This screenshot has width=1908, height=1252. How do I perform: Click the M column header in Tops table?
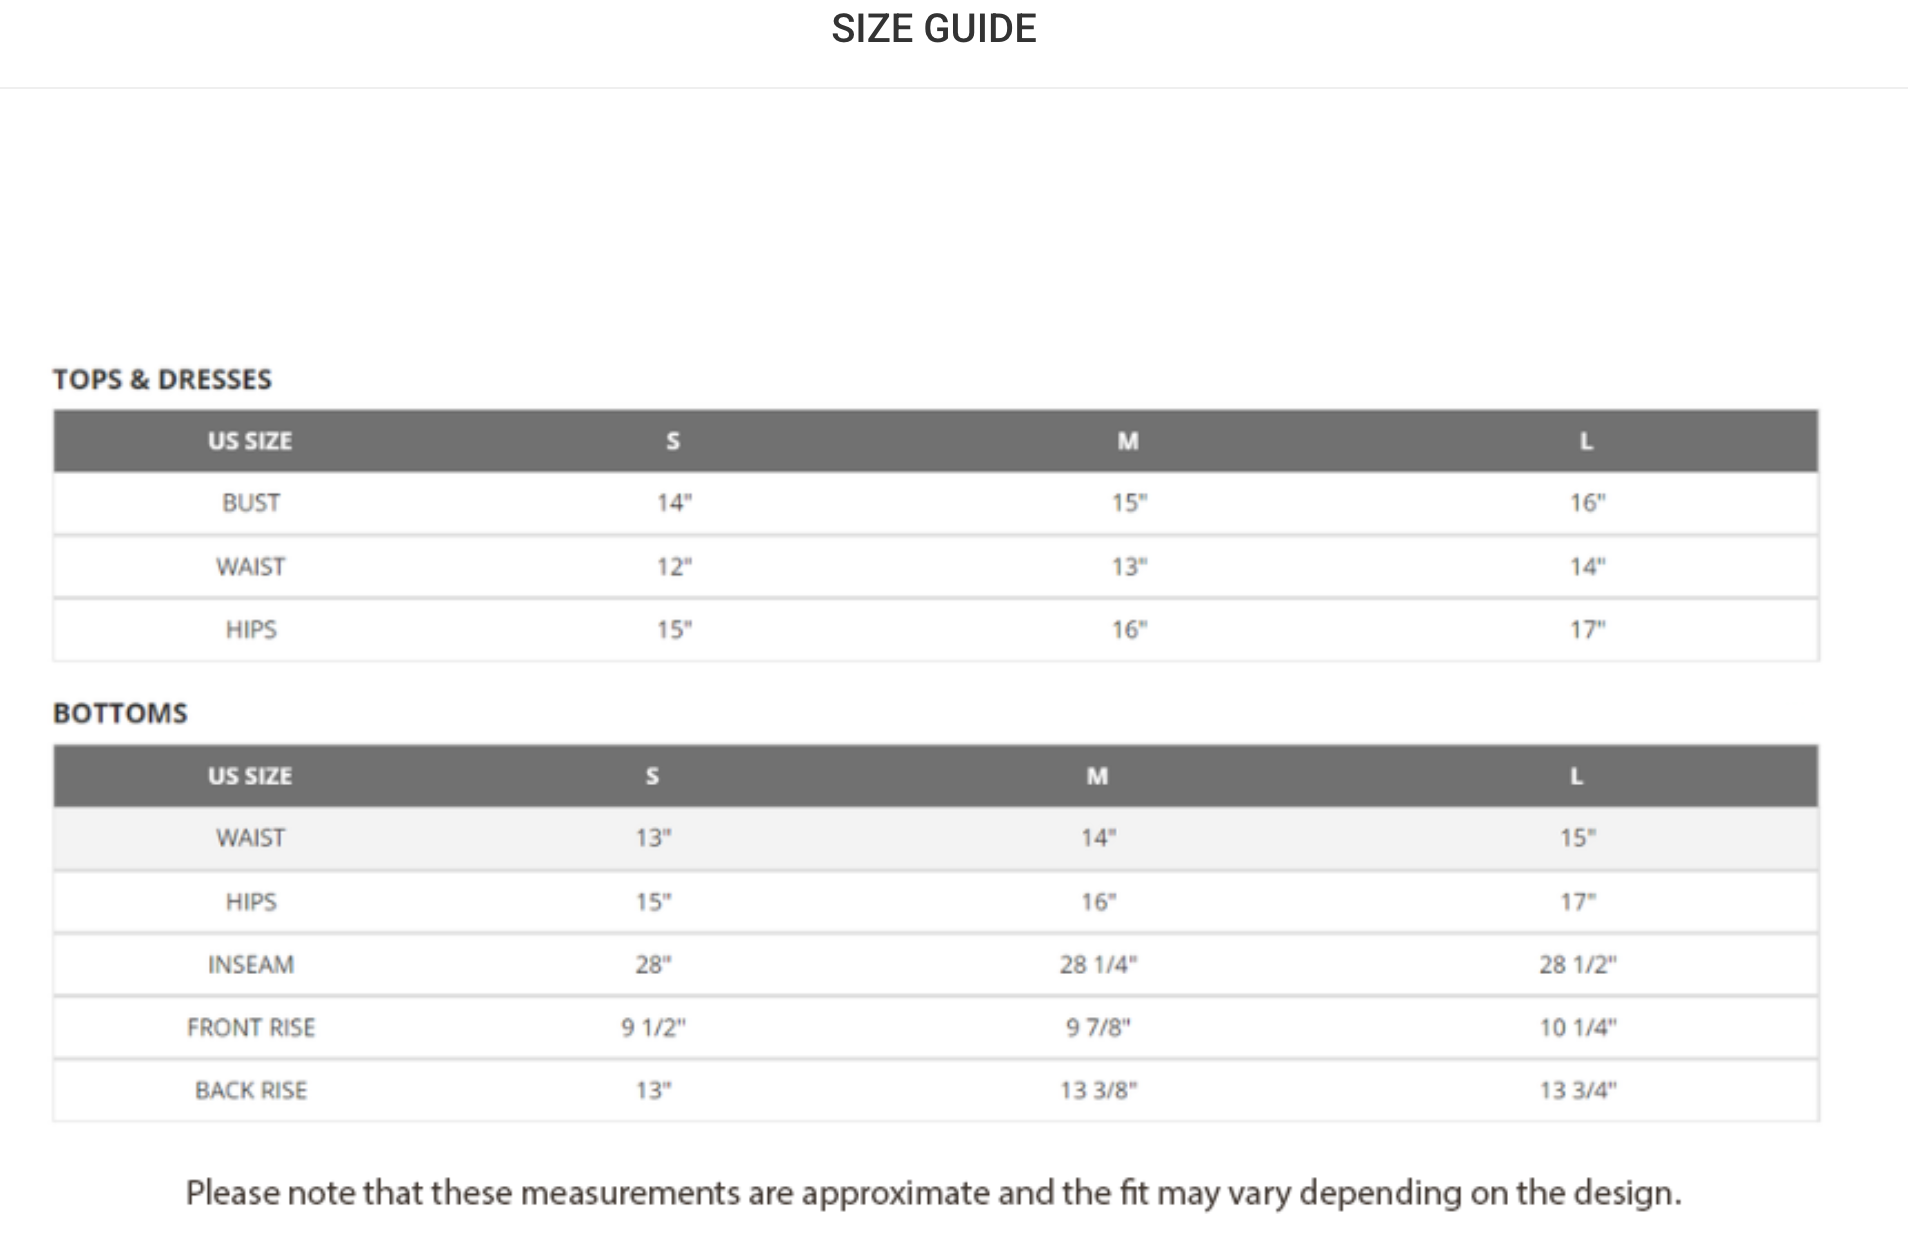(1128, 441)
